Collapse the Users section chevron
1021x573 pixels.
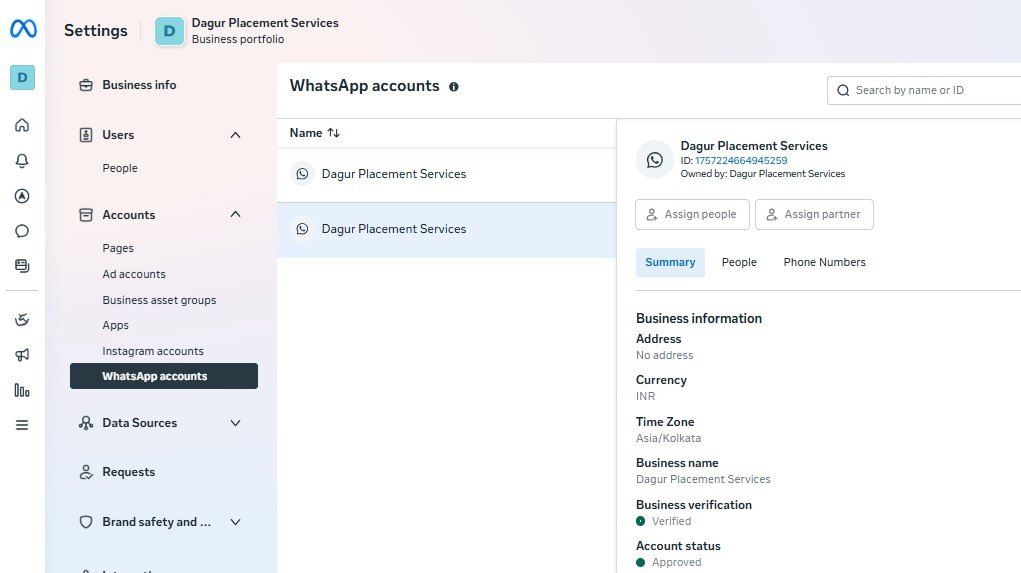coord(236,135)
